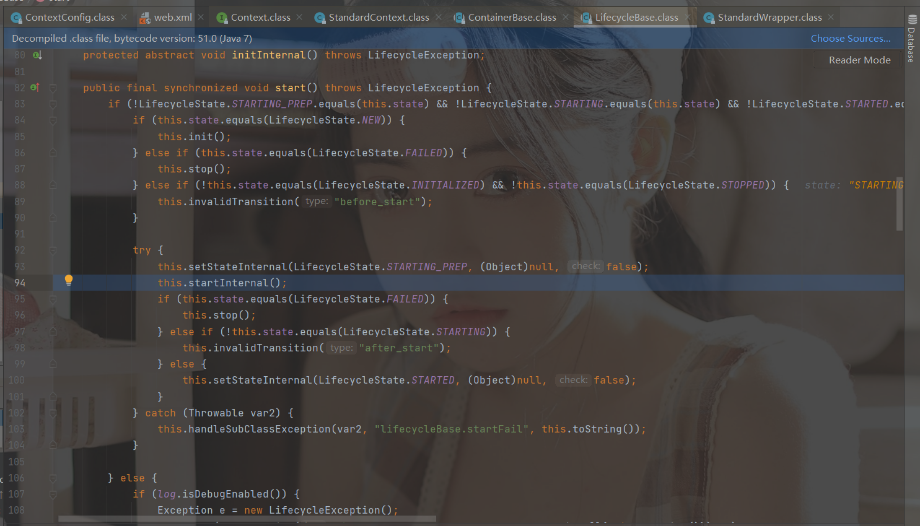Click new LifecycleException() on line 108

coord(320,510)
